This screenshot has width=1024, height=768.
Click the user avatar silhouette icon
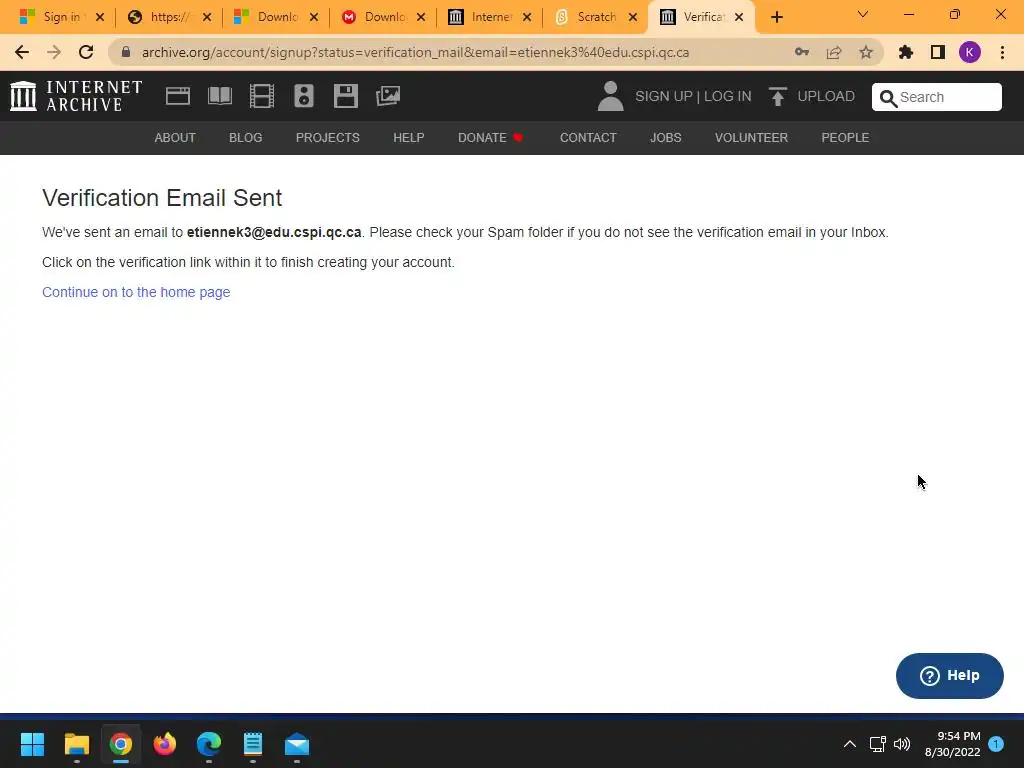[611, 96]
